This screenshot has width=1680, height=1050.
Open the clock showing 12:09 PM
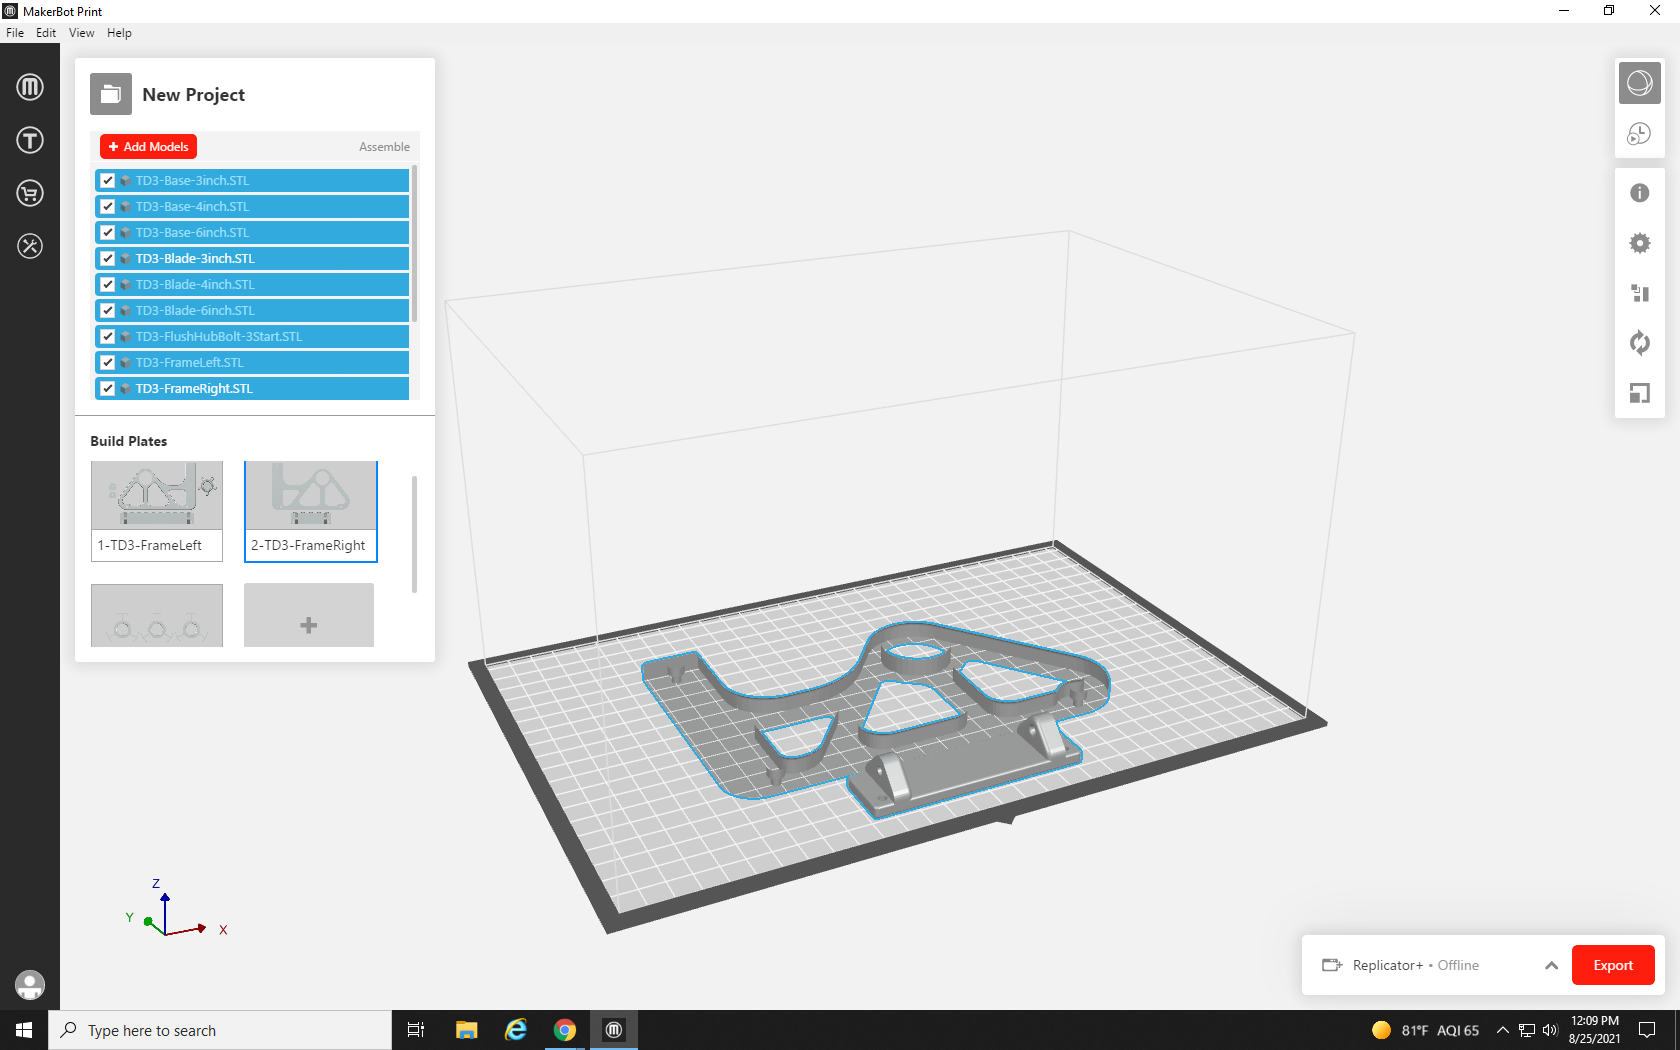pos(1594,1030)
